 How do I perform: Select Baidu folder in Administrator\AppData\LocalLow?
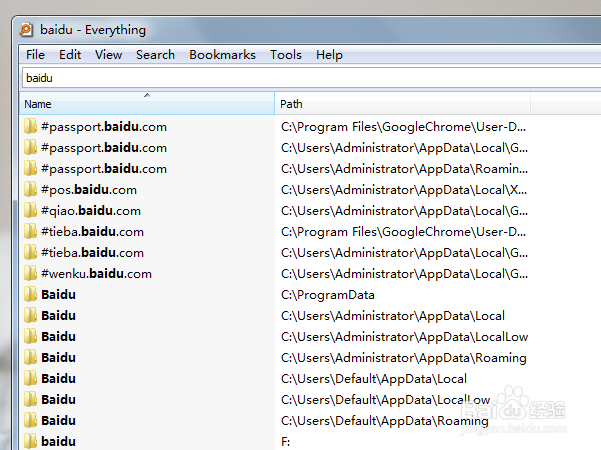coord(58,337)
